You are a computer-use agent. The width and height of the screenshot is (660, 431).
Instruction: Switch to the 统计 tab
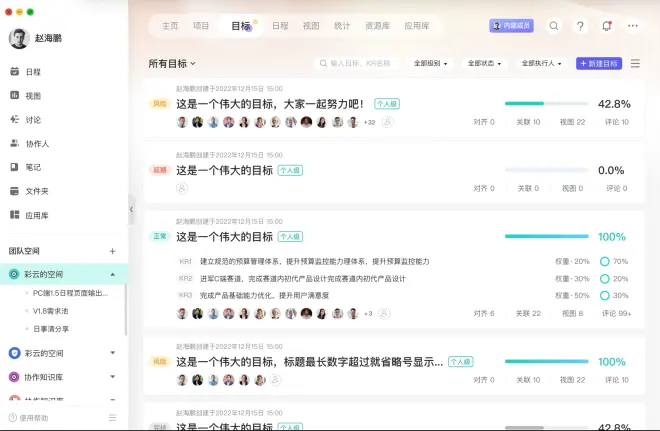click(x=340, y=26)
